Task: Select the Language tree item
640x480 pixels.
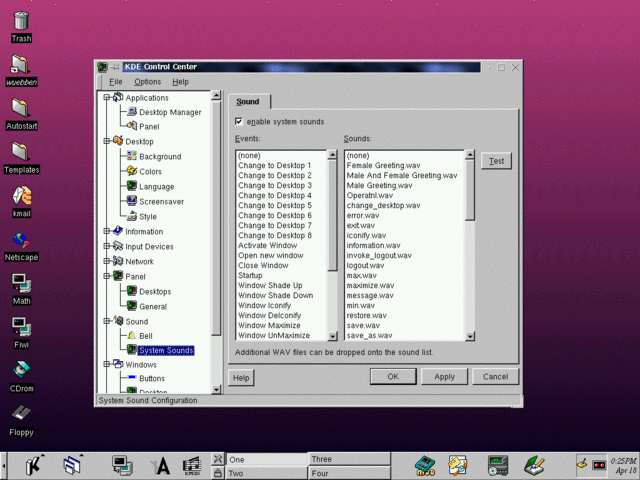Action: 156,187
